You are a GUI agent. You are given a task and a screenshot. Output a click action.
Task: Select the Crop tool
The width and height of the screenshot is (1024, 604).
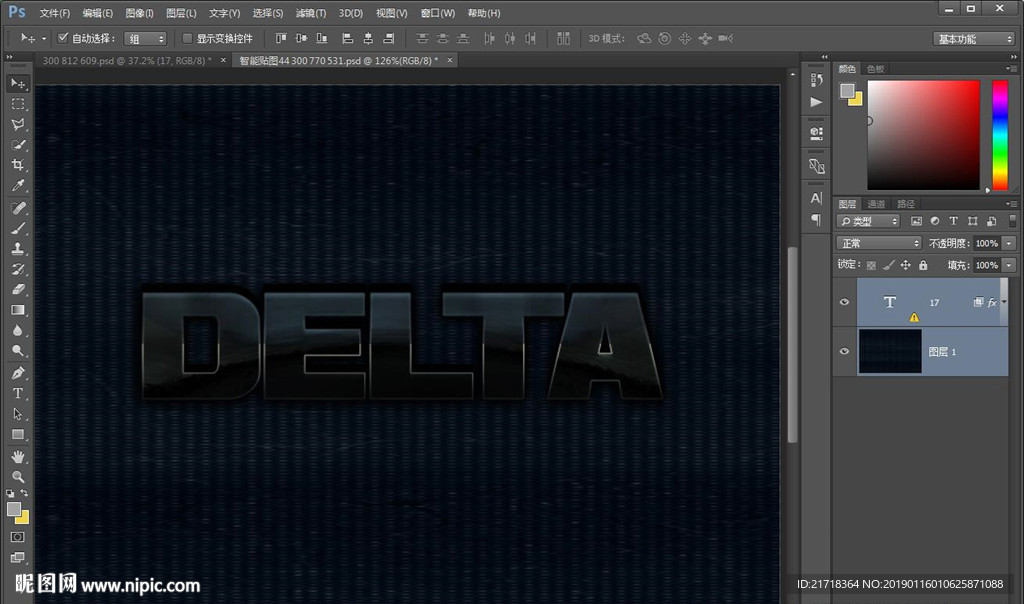point(18,165)
